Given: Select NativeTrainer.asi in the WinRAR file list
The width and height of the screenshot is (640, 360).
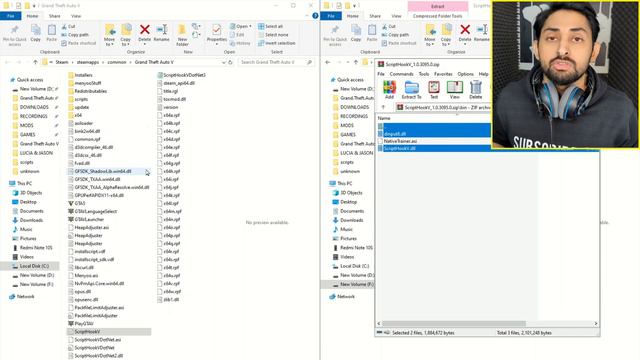Looking at the screenshot, I should coord(400,141).
